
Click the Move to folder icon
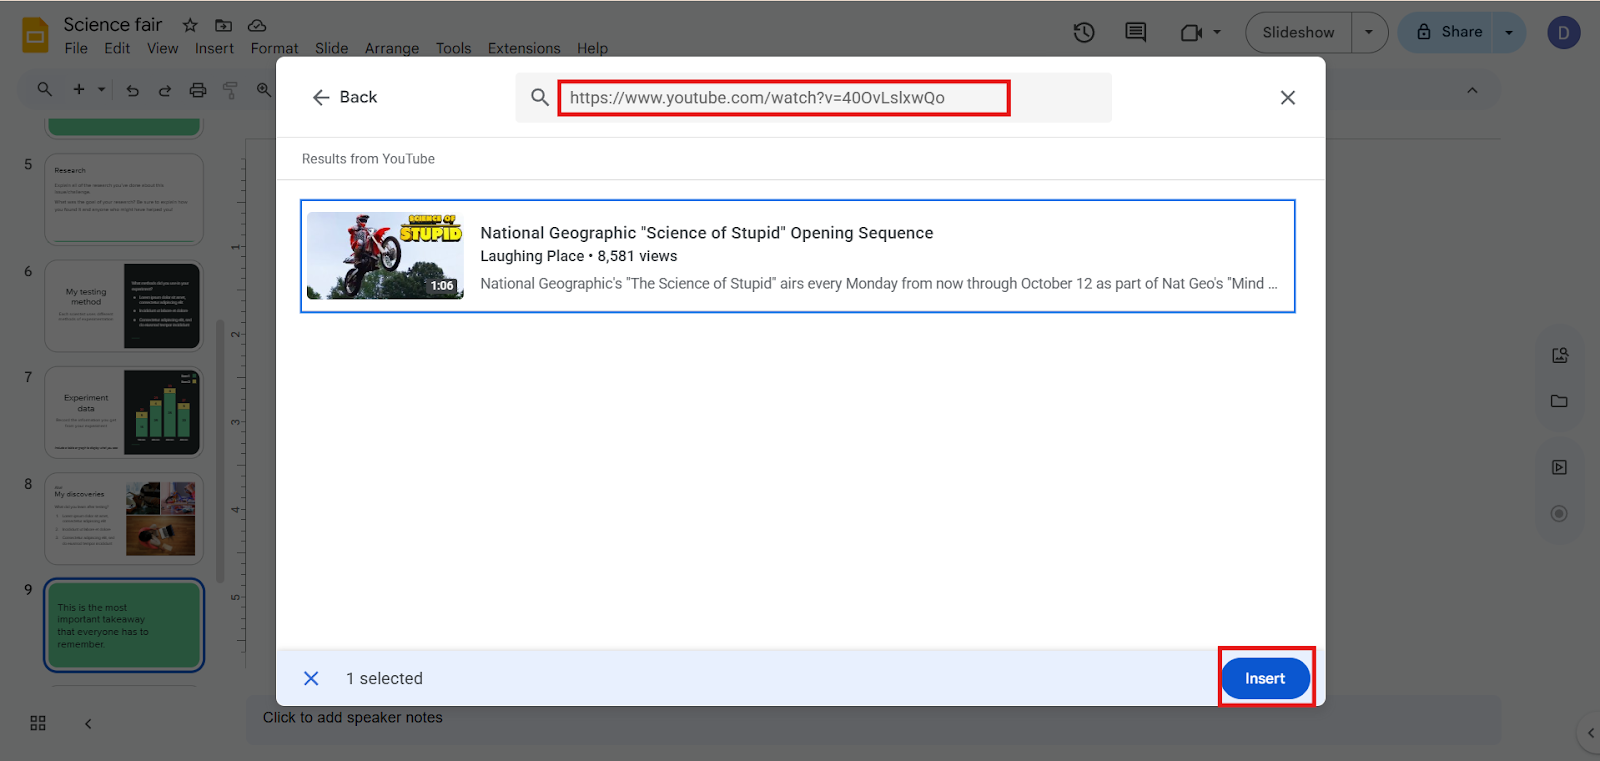(224, 25)
